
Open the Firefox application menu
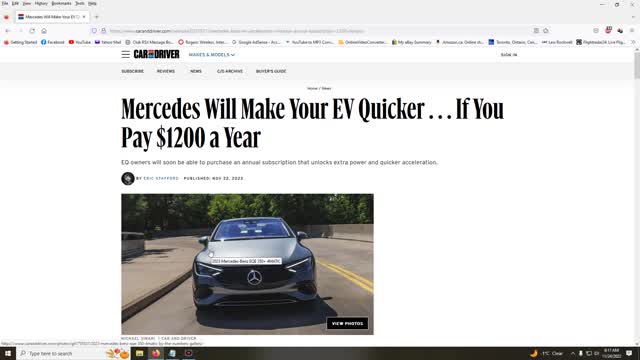click(x=632, y=31)
